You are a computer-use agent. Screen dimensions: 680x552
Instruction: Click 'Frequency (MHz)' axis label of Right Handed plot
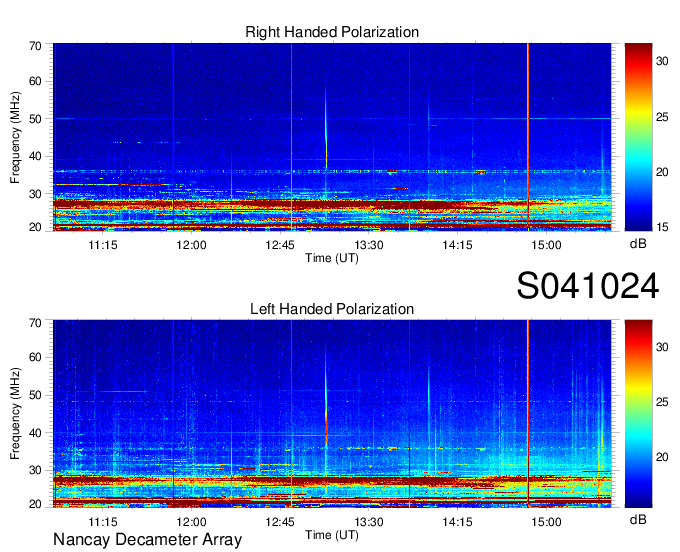point(15,137)
